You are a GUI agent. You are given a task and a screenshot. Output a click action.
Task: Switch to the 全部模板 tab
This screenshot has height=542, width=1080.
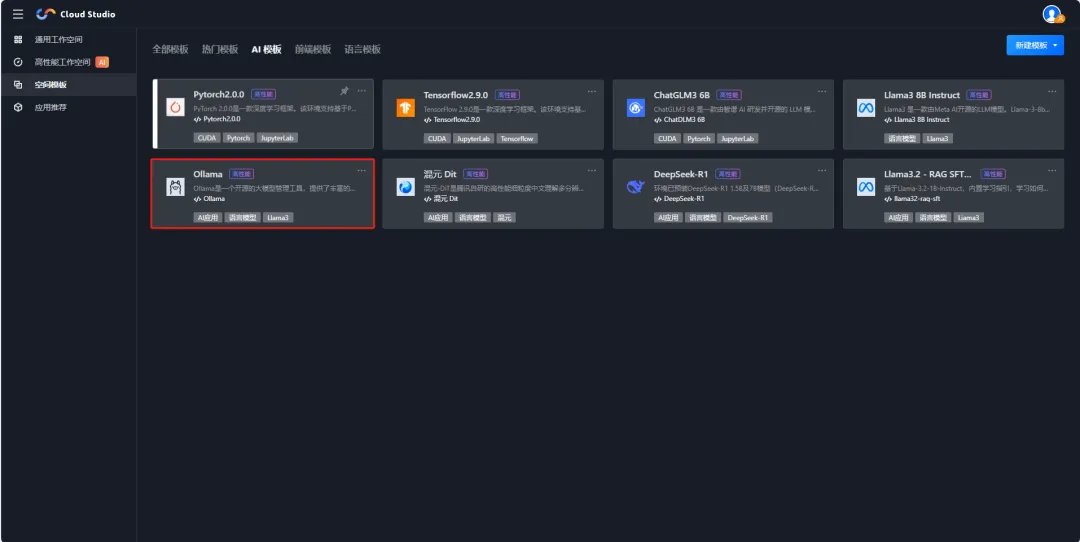click(170, 50)
